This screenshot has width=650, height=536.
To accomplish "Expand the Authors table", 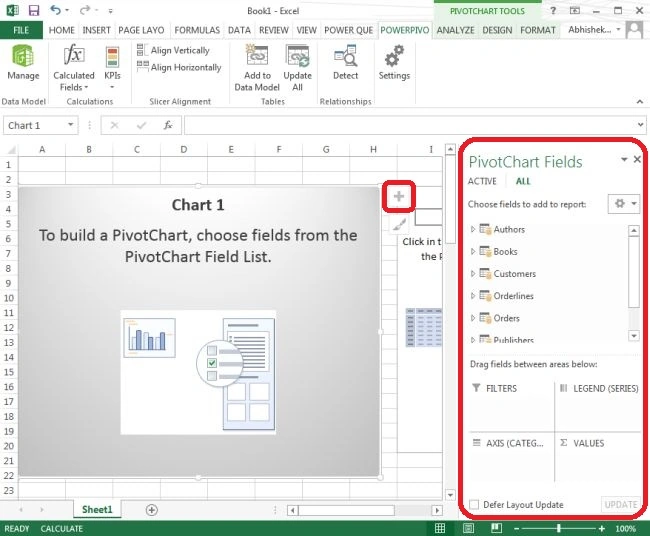I will pyautogui.click(x=473, y=229).
